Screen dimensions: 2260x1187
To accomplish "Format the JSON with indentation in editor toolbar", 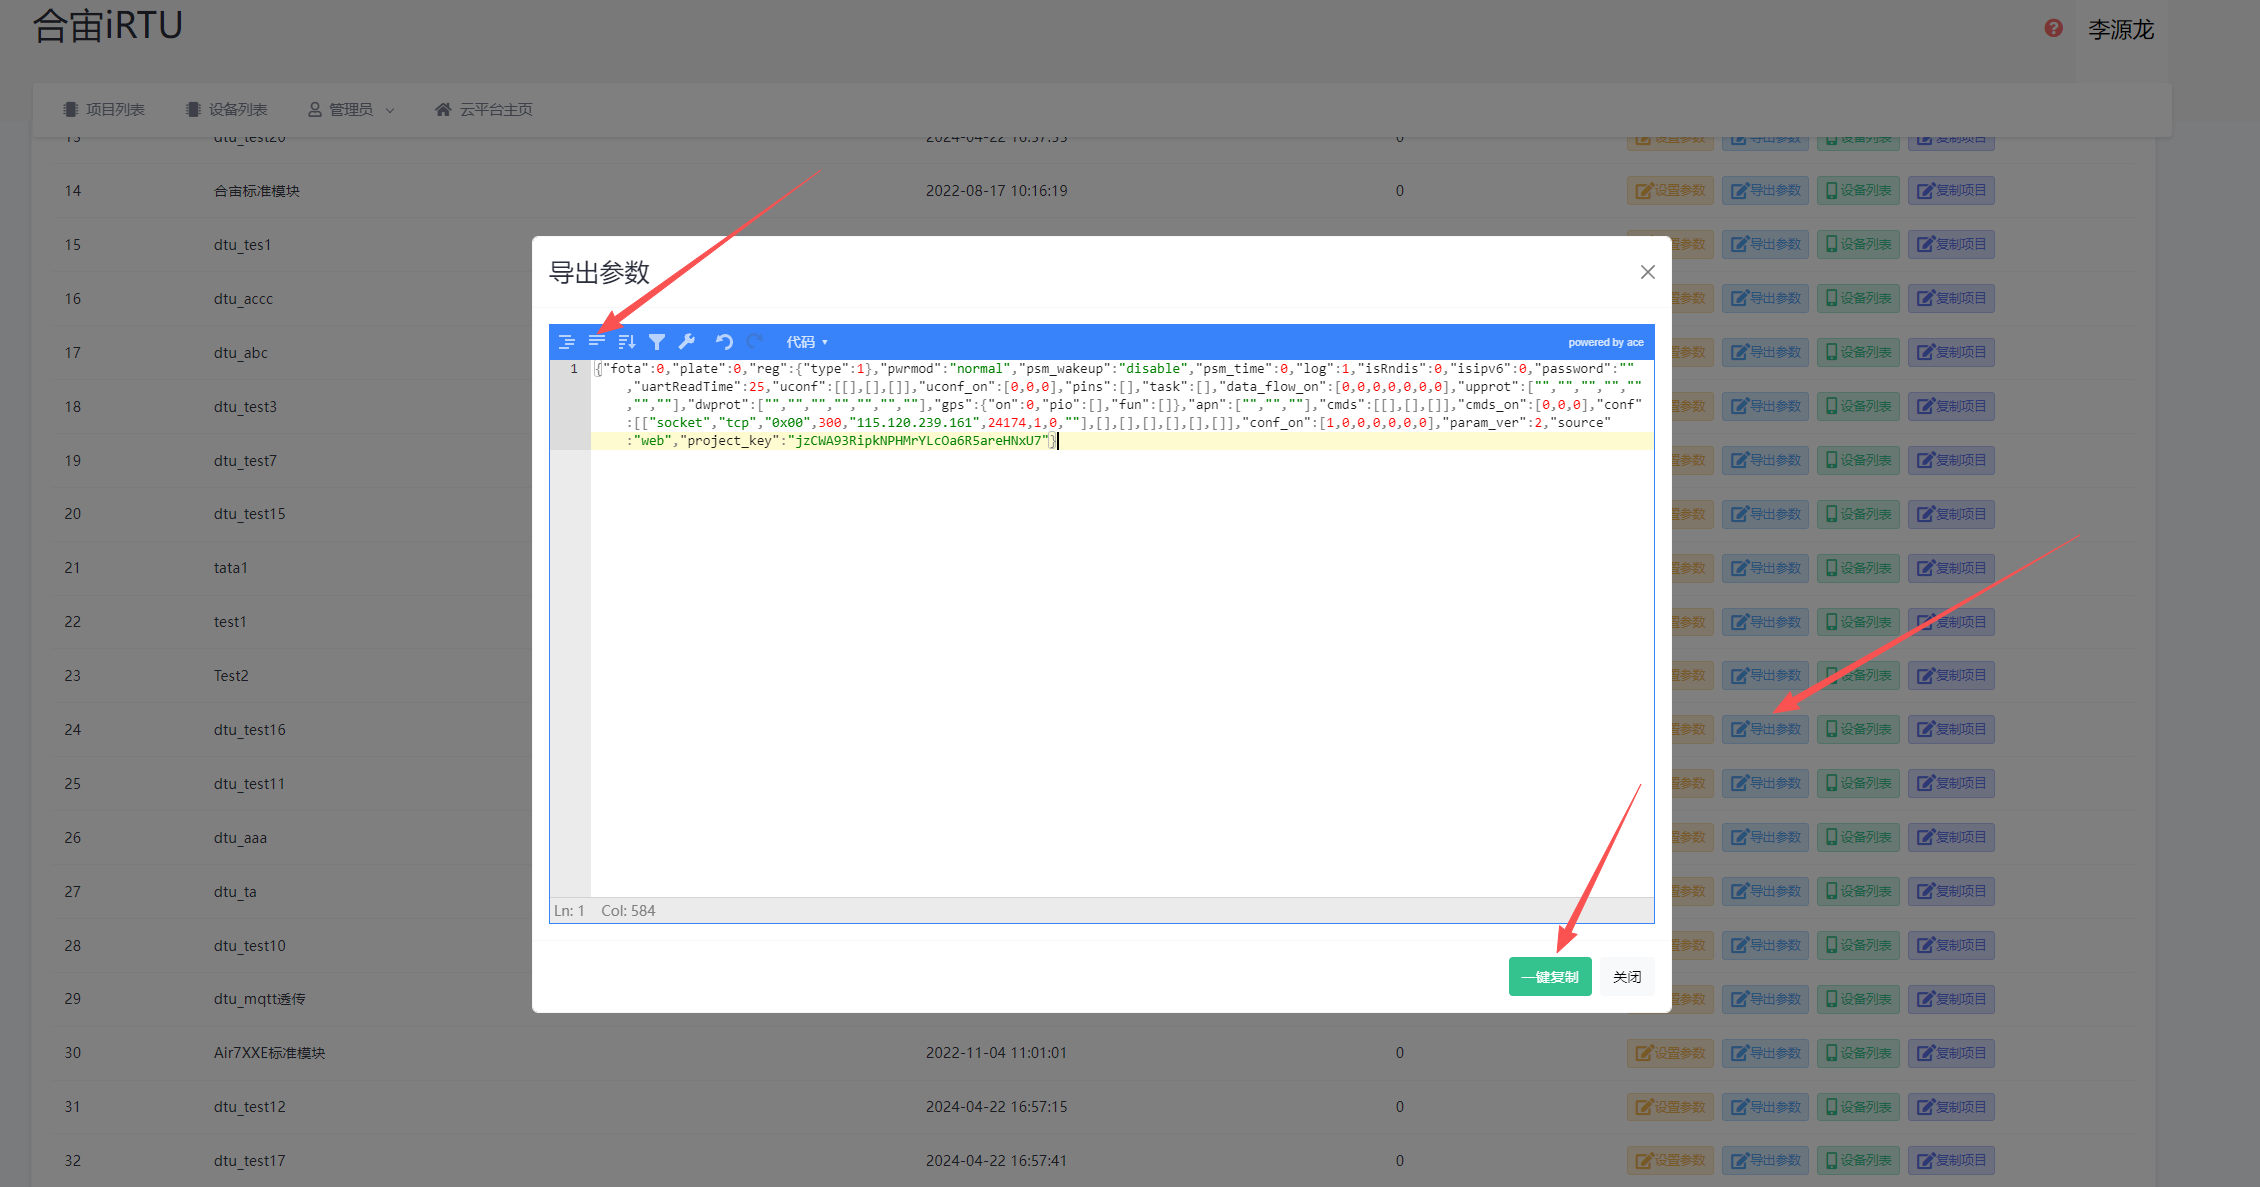I will [567, 342].
